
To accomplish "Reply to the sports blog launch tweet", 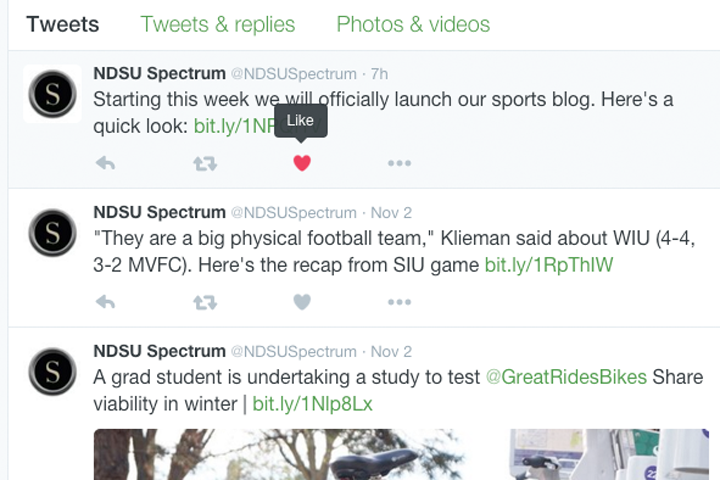I will 105,163.
